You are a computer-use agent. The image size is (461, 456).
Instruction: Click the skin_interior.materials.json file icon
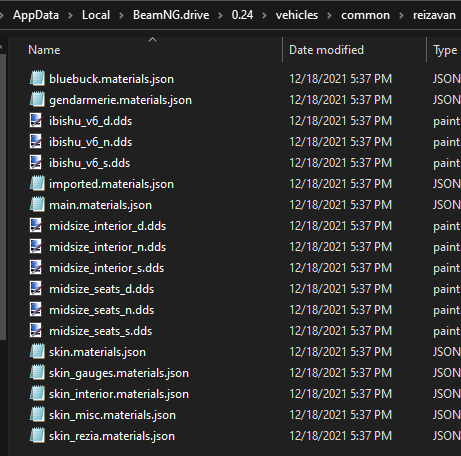point(37,393)
